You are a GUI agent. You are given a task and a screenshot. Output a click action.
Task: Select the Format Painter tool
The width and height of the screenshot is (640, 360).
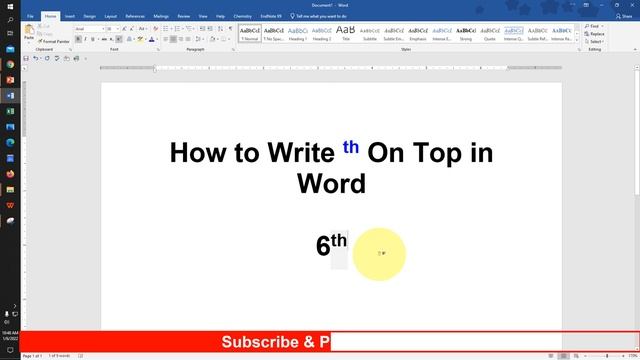53,41
